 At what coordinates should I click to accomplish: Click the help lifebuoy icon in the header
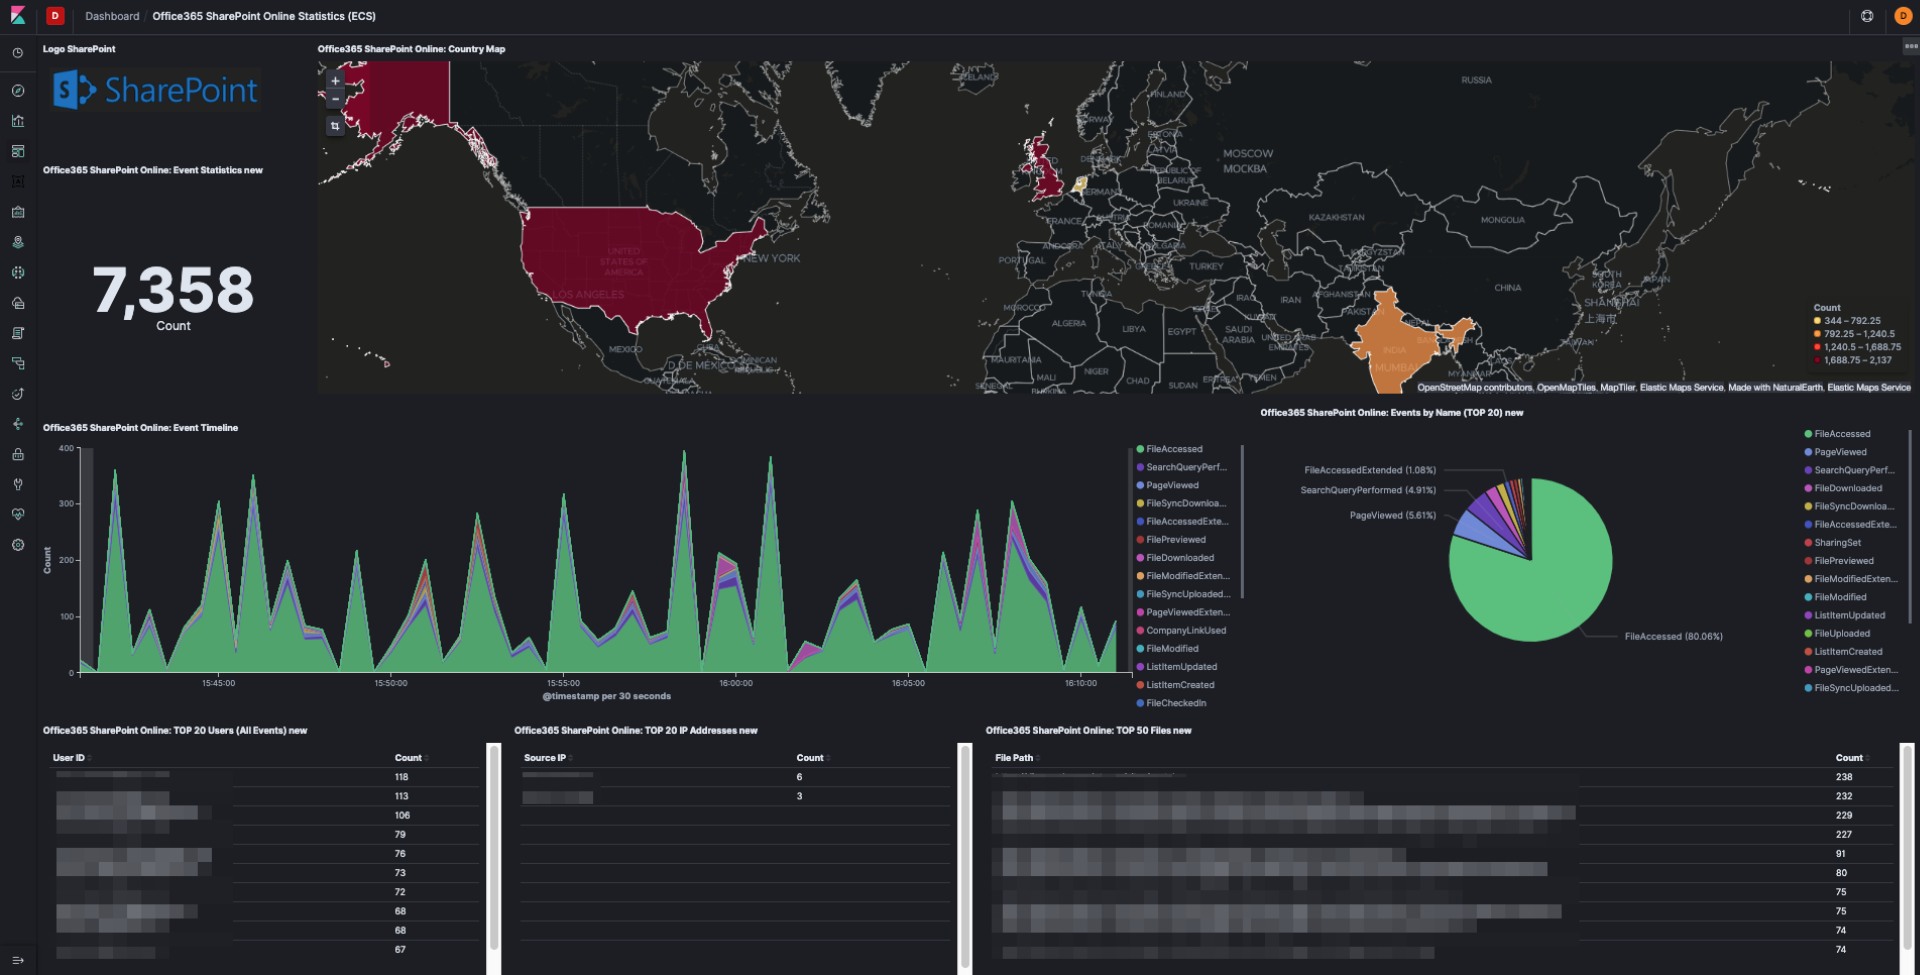pos(1866,16)
